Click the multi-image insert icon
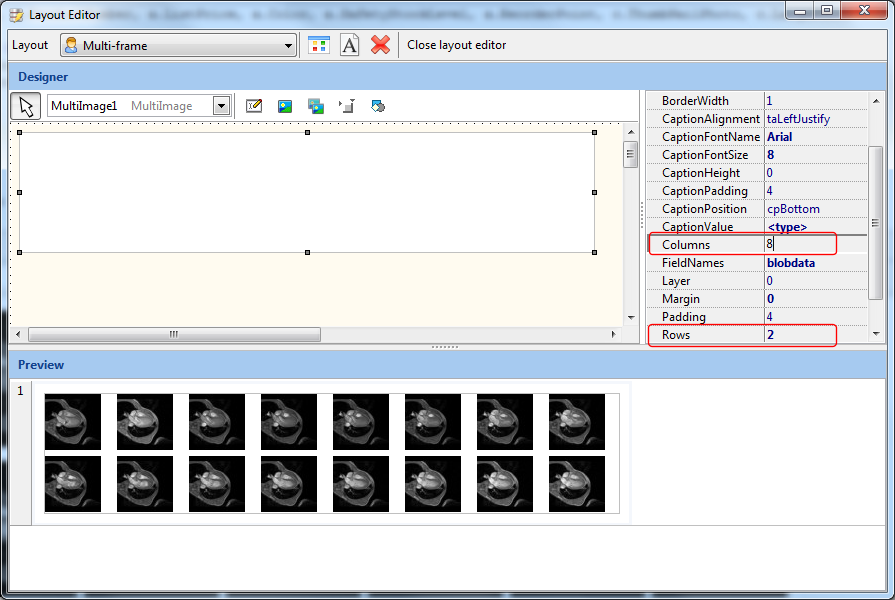 316,106
